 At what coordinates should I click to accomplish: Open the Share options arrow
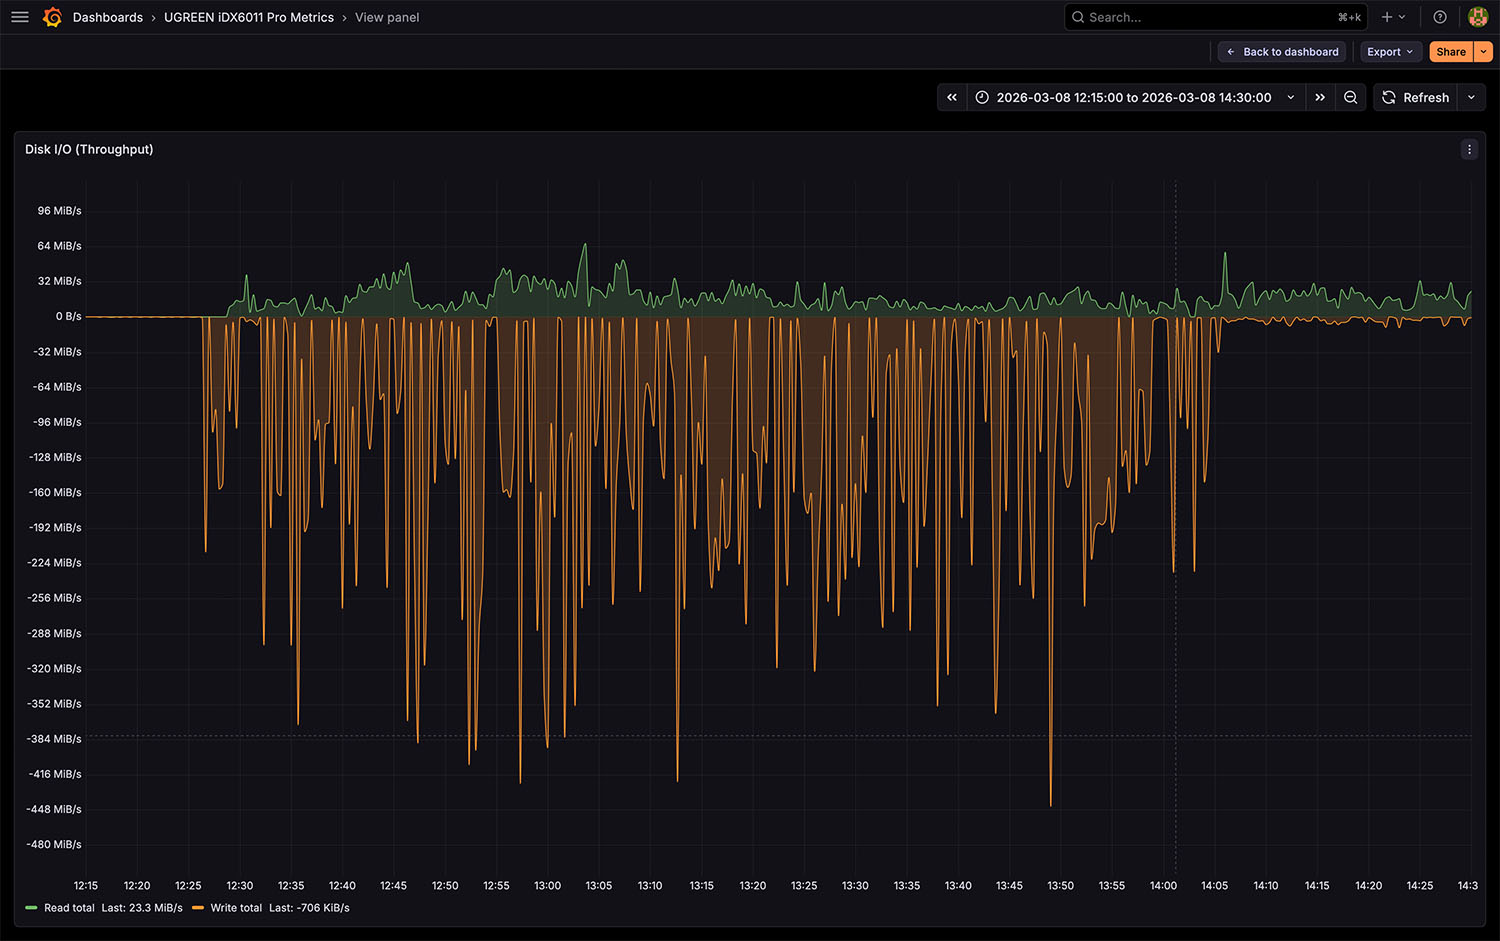[1484, 52]
